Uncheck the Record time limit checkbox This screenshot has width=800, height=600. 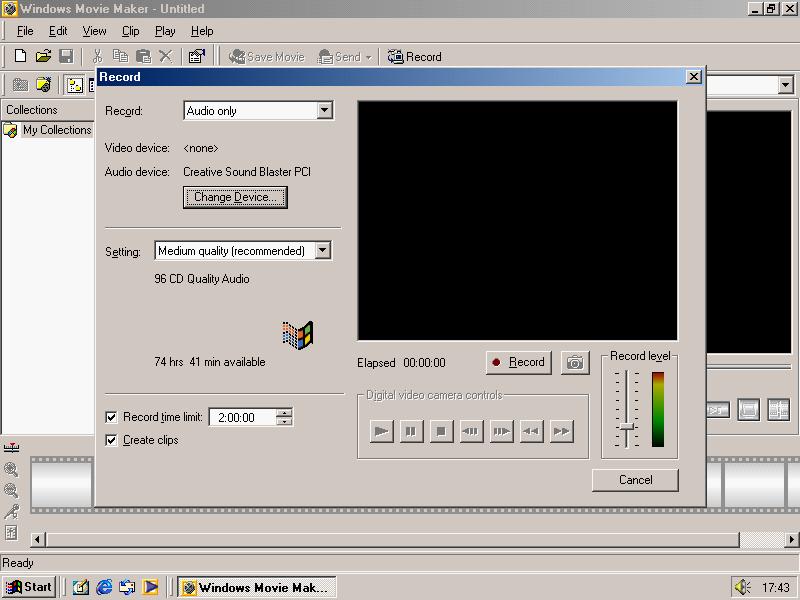coord(112,418)
